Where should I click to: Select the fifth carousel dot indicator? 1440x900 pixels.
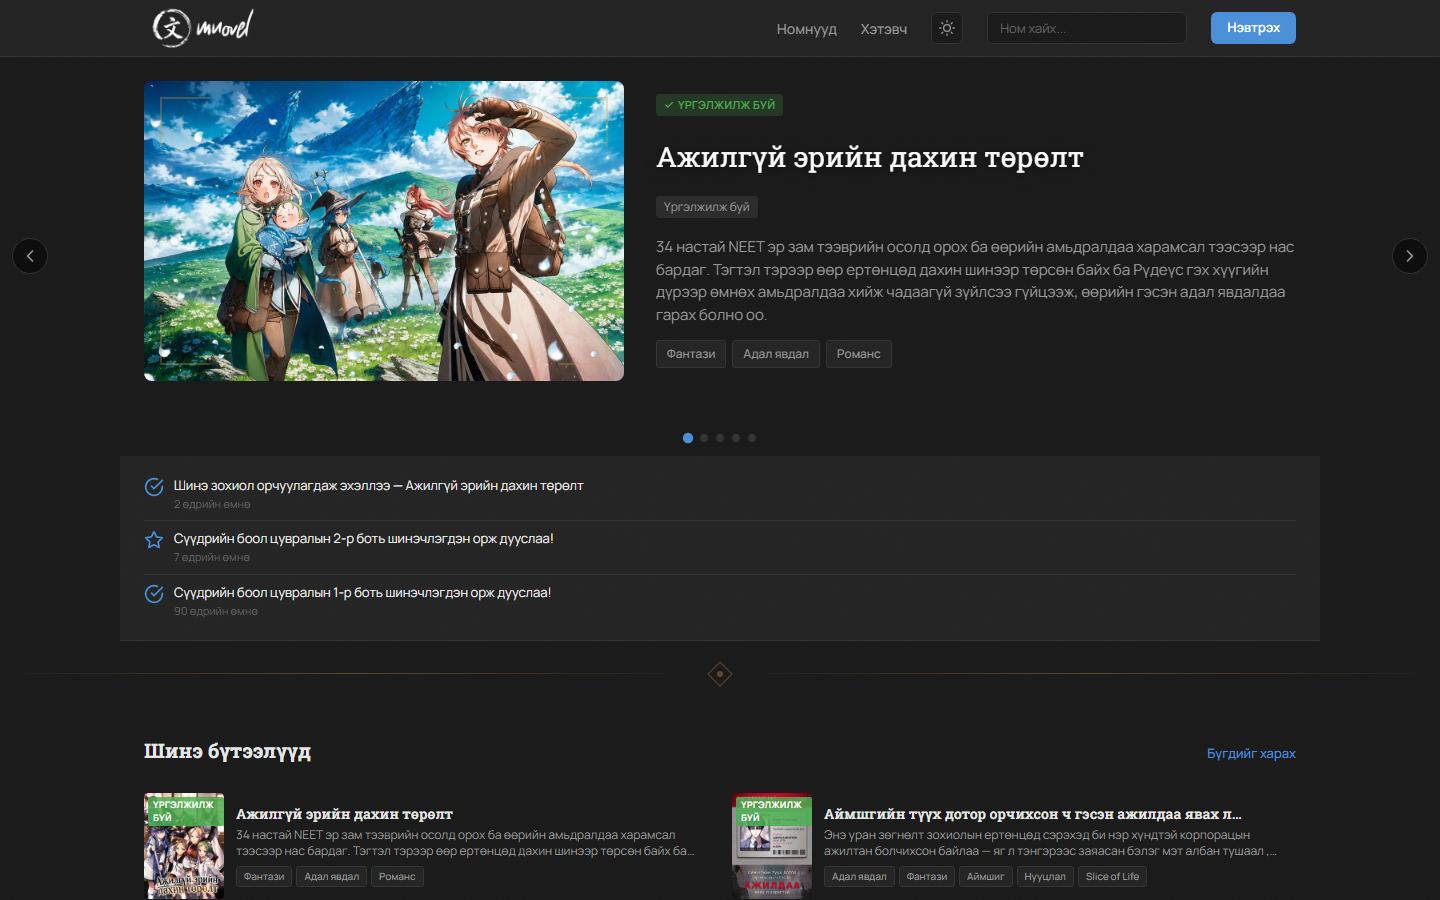tap(752, 438)
